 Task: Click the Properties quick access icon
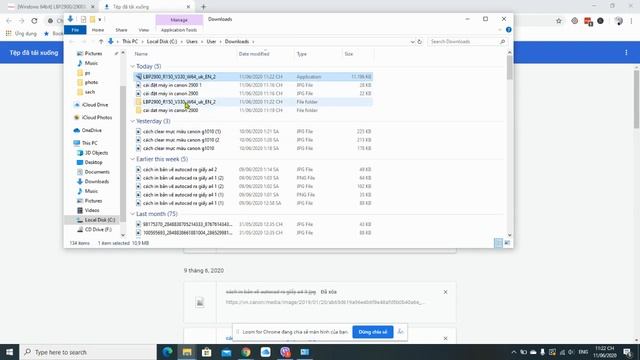click(83, 20)
